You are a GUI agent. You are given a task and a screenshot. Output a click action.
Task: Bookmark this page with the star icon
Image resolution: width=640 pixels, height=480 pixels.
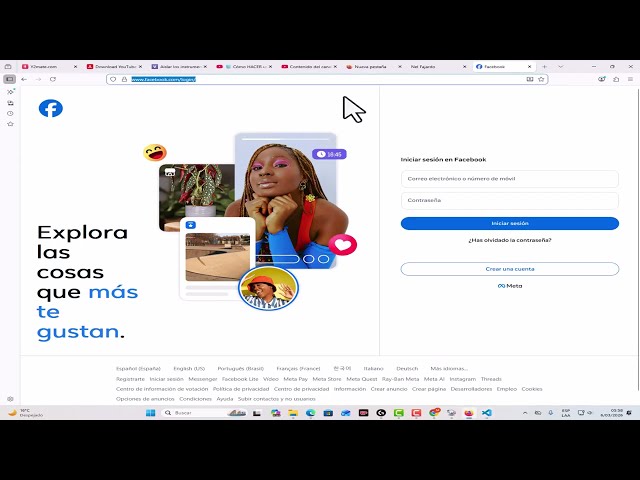click(541, 79)
